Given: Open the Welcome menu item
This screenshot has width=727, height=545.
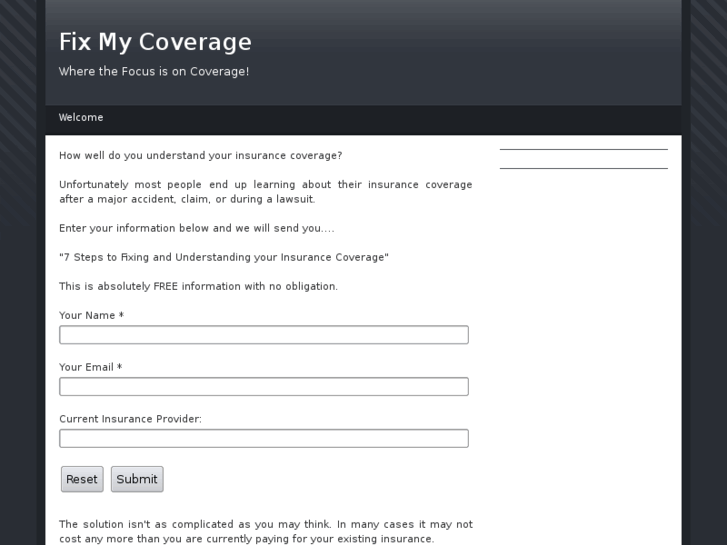Looking at the screenshot, I should 81,117.
